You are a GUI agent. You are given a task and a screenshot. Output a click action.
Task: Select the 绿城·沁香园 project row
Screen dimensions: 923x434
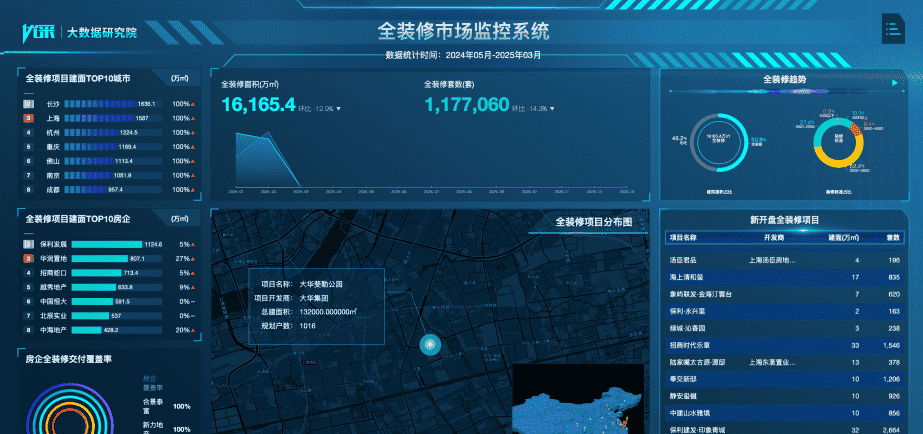pos(785,328)
